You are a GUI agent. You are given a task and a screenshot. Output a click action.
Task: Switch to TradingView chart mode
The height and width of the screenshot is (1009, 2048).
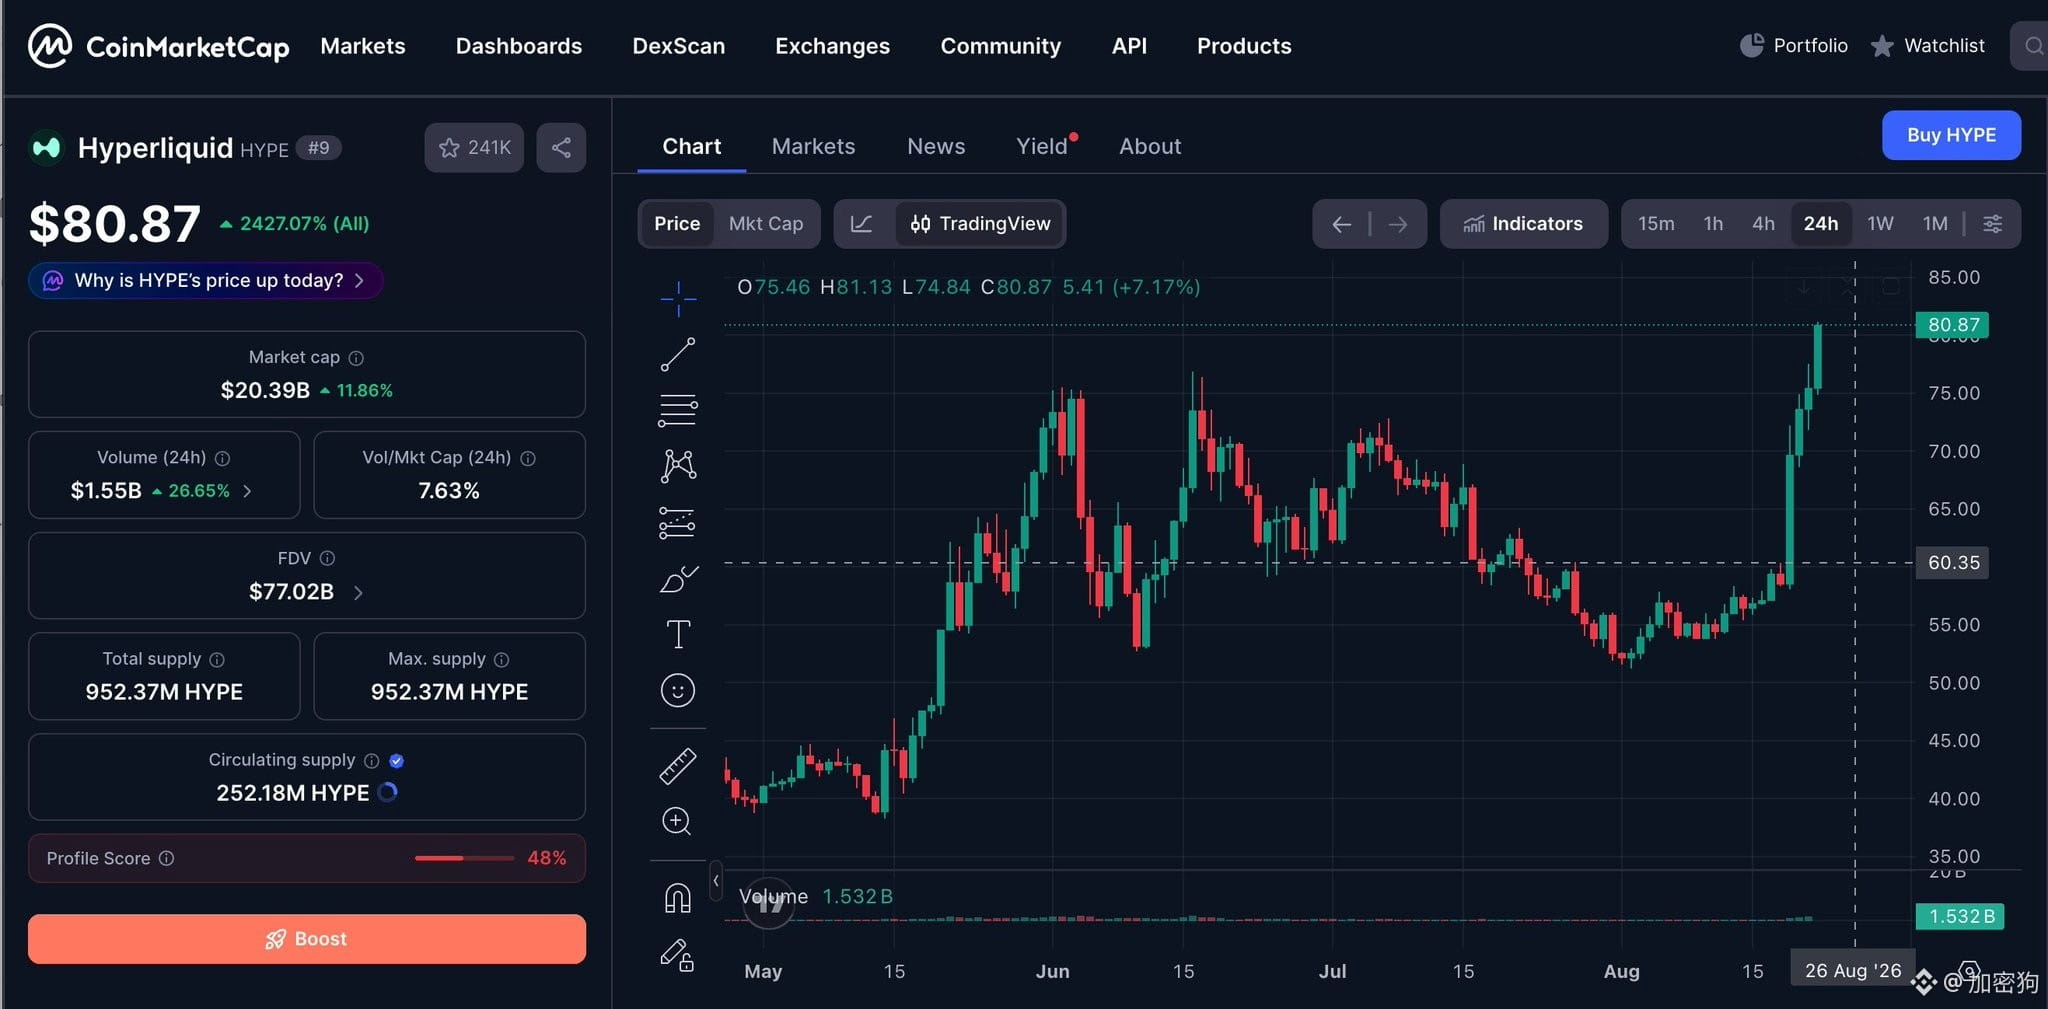click(980, 224)
